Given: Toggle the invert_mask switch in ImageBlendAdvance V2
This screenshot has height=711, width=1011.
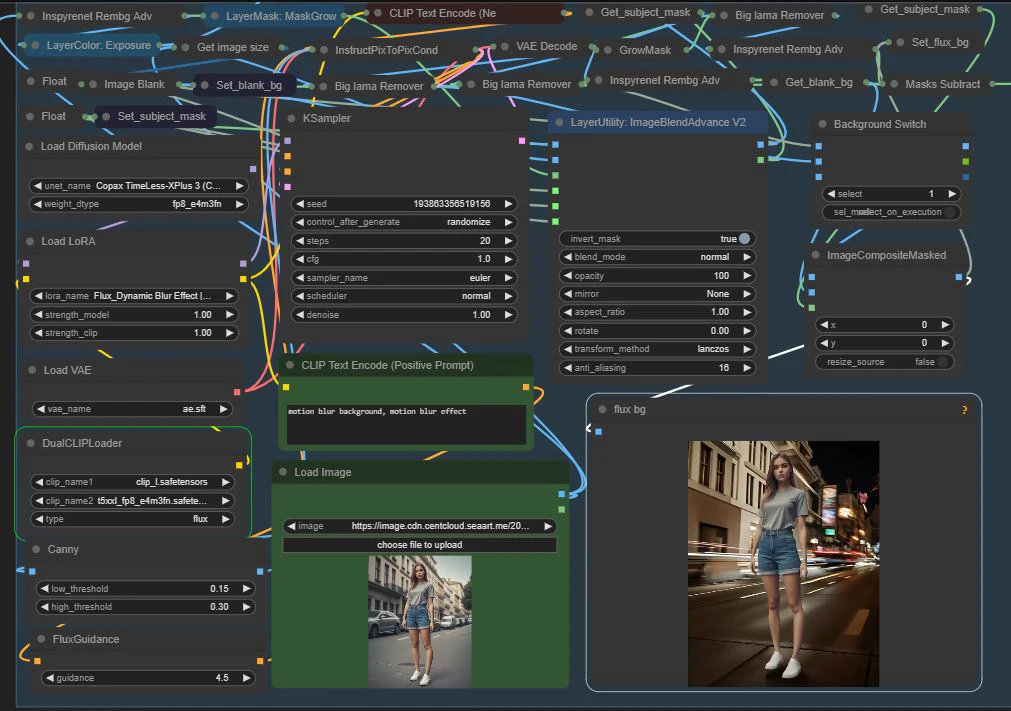Looking at the screenshot, I should coord(744,239).
